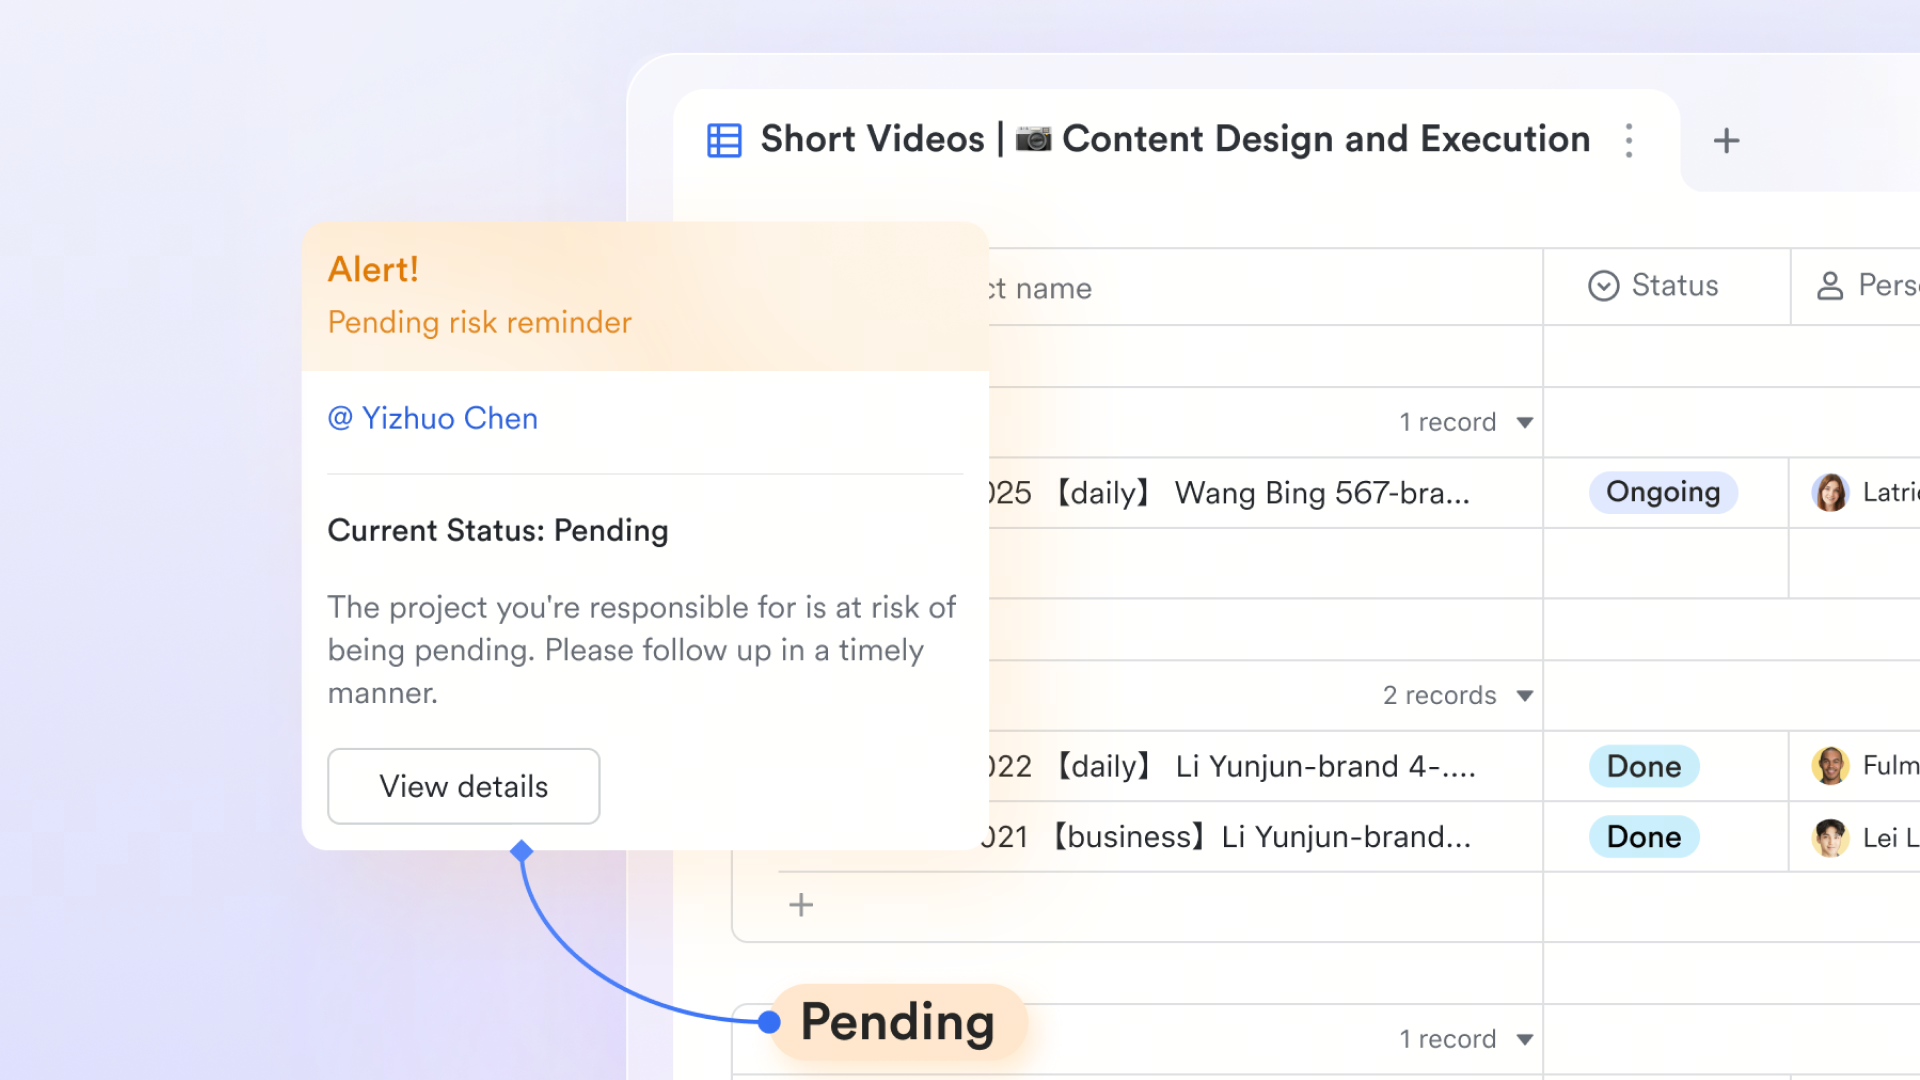Click the View details button

[464, 786]
